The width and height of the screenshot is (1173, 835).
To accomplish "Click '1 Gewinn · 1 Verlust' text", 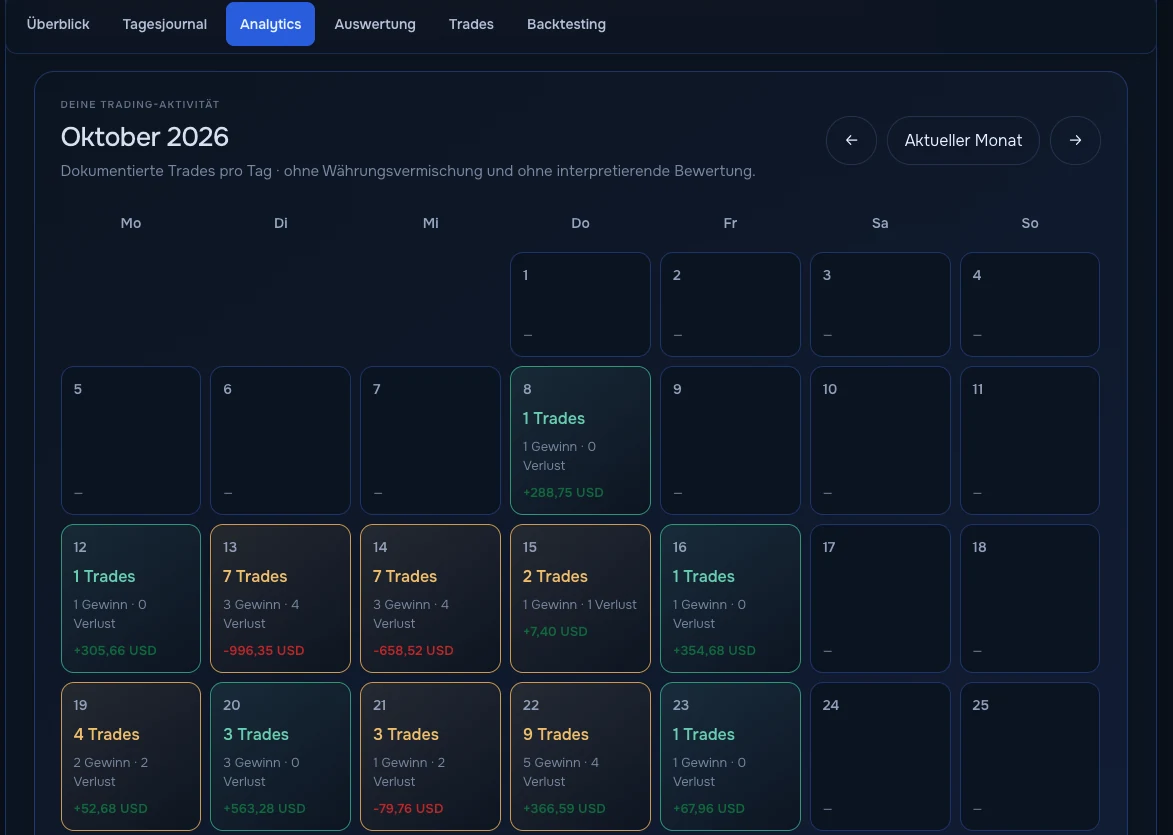I will click(x=580, y=605).
